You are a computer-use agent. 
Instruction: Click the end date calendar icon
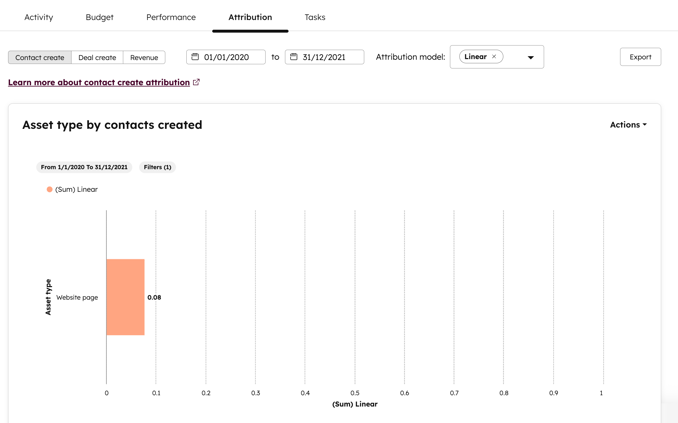294,57
